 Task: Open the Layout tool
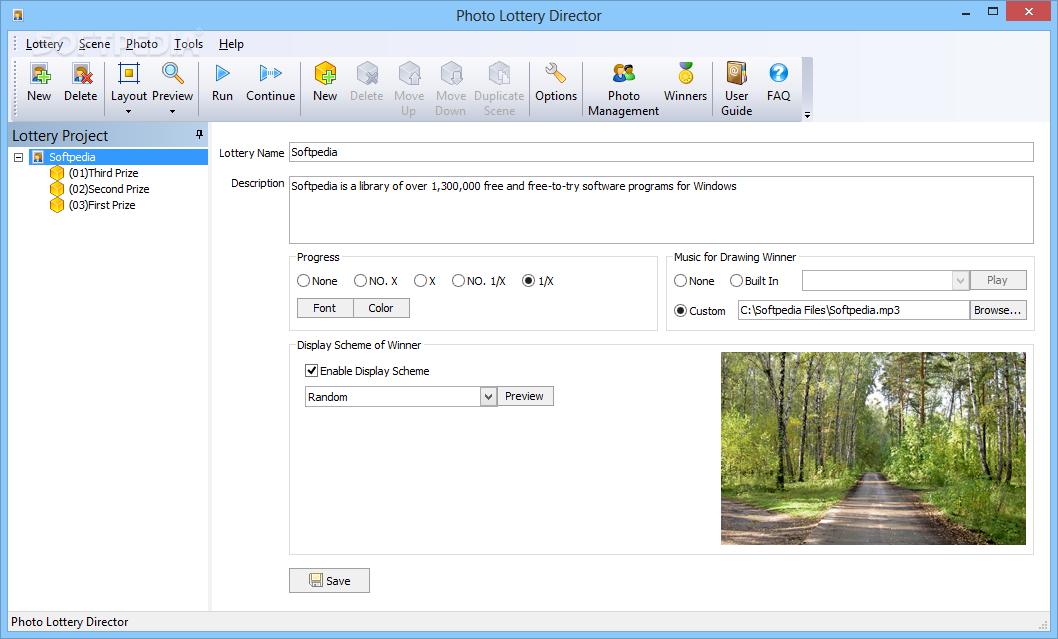pos(128,74)
